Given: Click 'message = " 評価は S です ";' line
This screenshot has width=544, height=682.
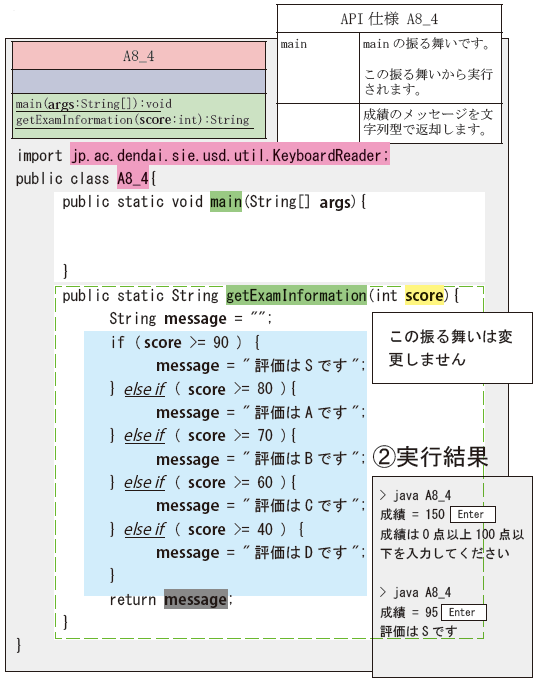Looking at the screenshot, I should (260, 365).
